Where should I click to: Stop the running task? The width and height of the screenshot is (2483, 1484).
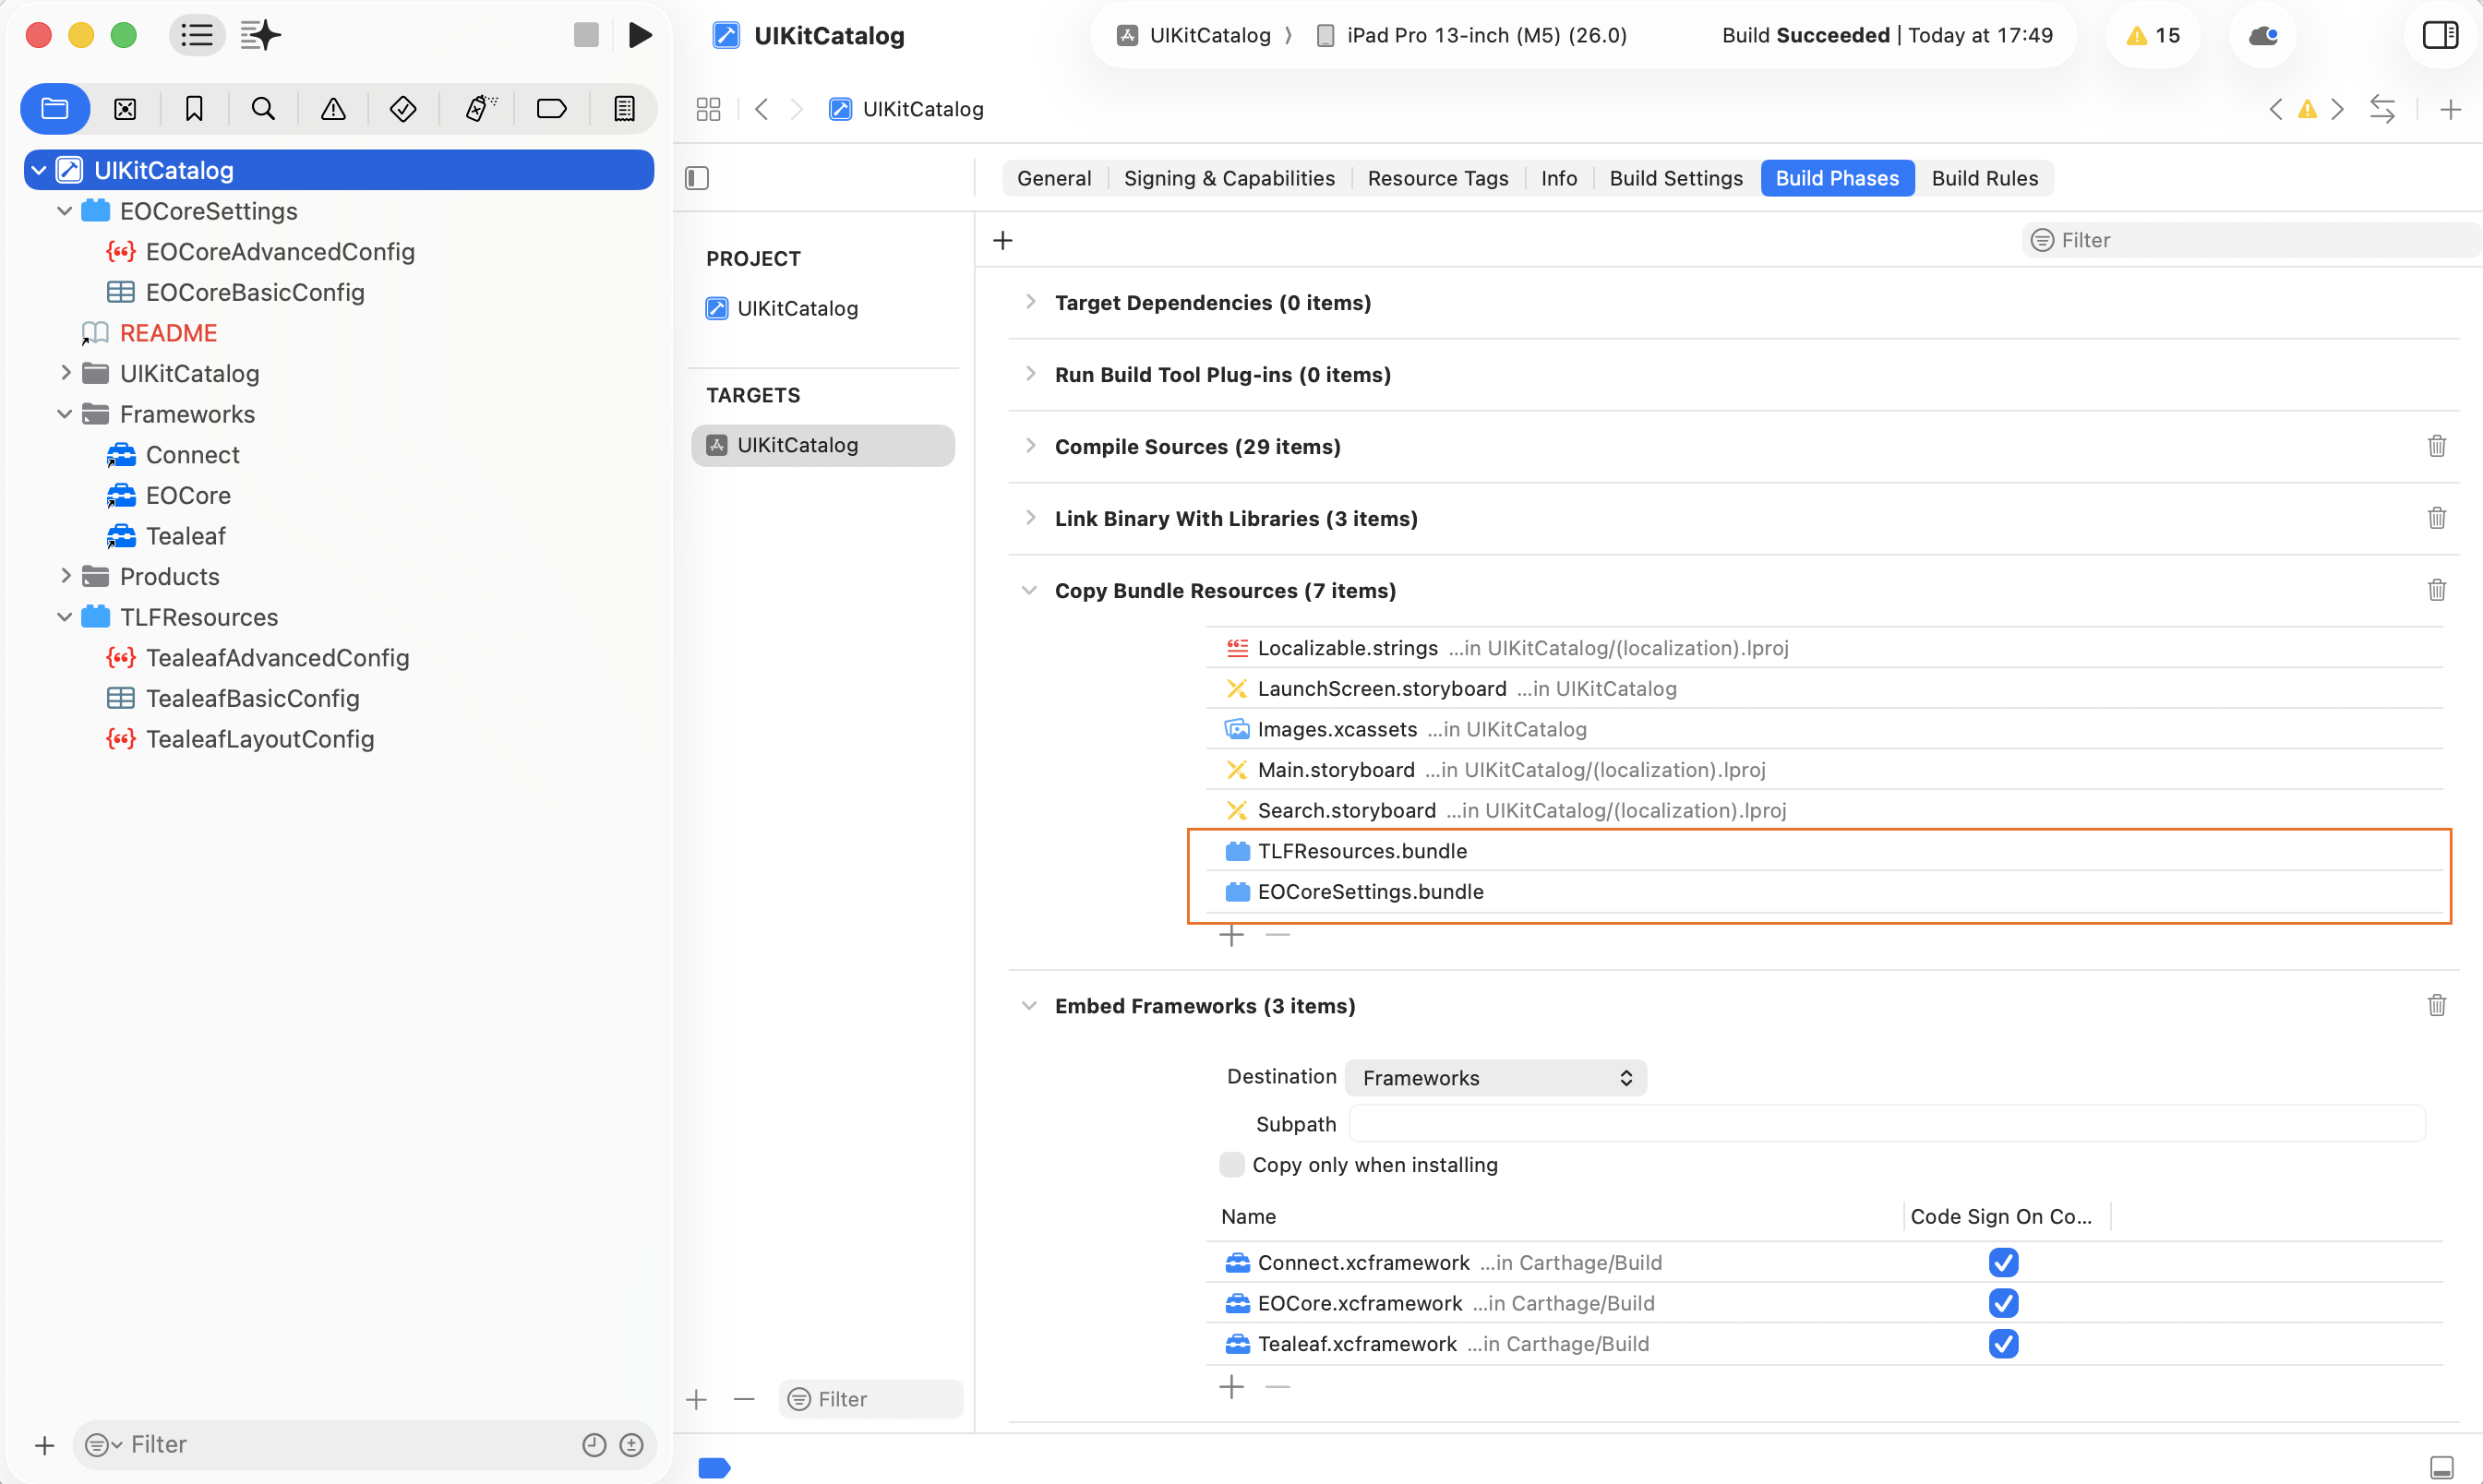tap(586, 36)
